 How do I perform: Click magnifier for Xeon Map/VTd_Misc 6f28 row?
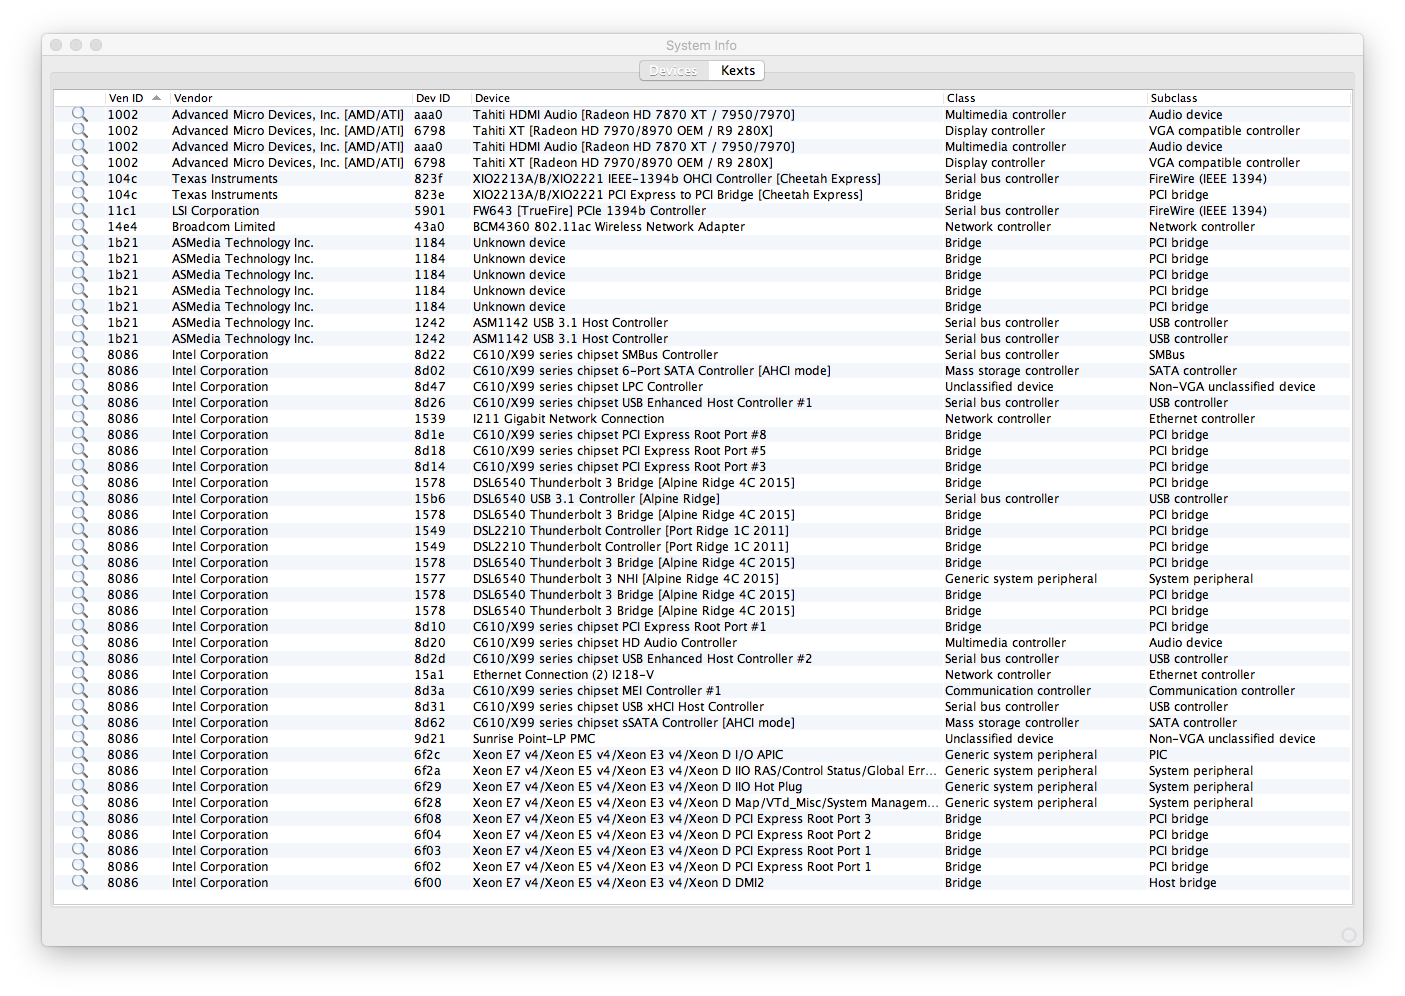(x=79, y=803)
